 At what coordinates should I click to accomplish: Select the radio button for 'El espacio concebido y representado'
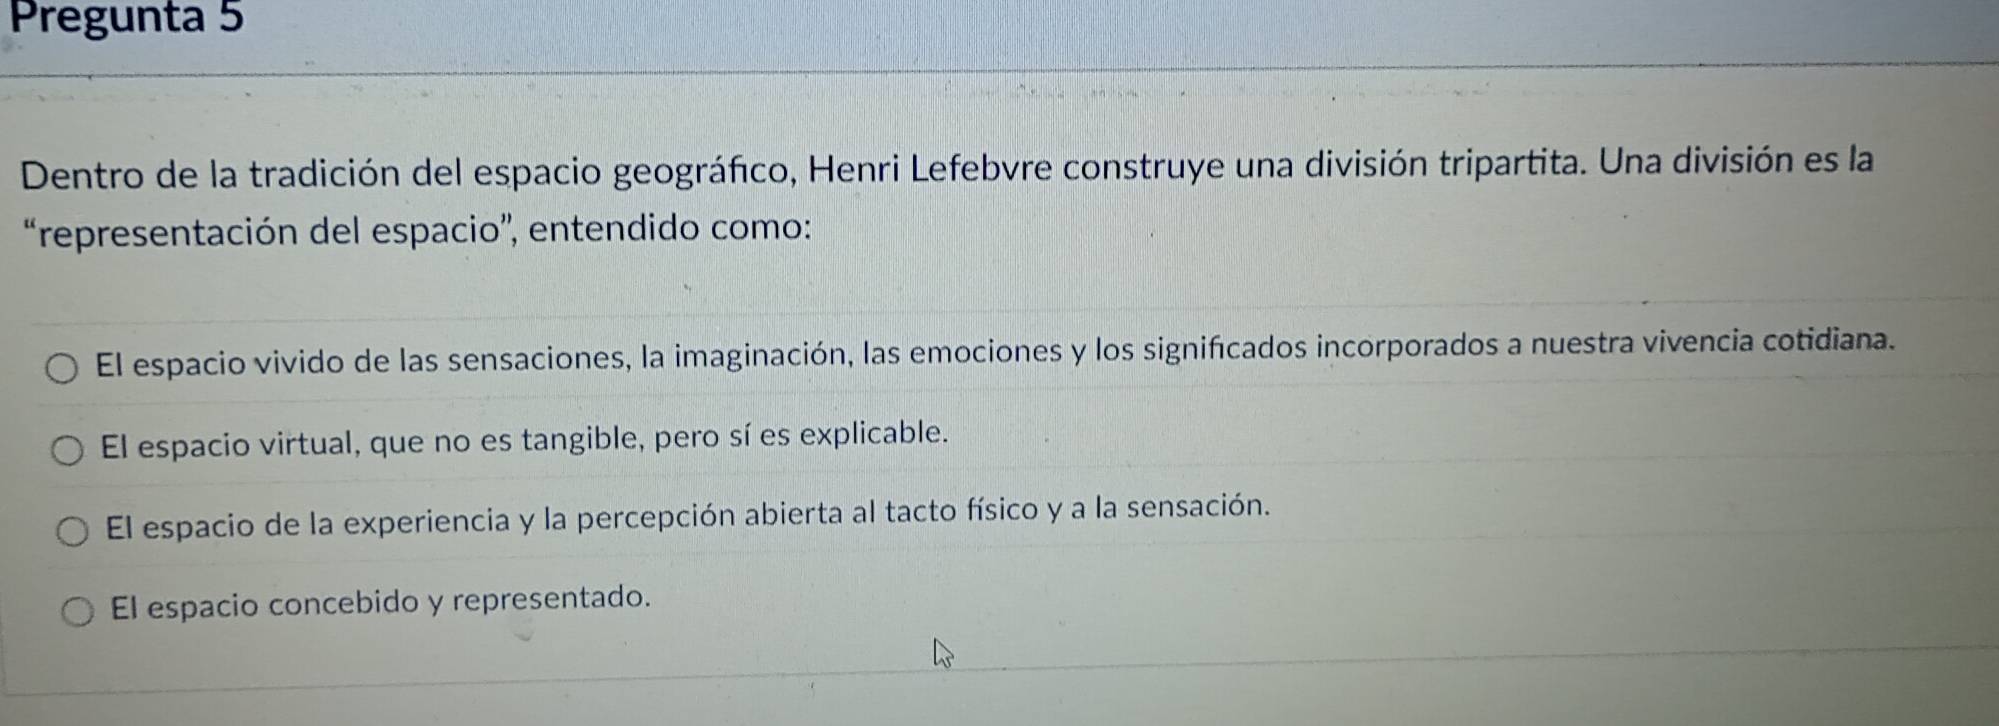pos(78,611)
